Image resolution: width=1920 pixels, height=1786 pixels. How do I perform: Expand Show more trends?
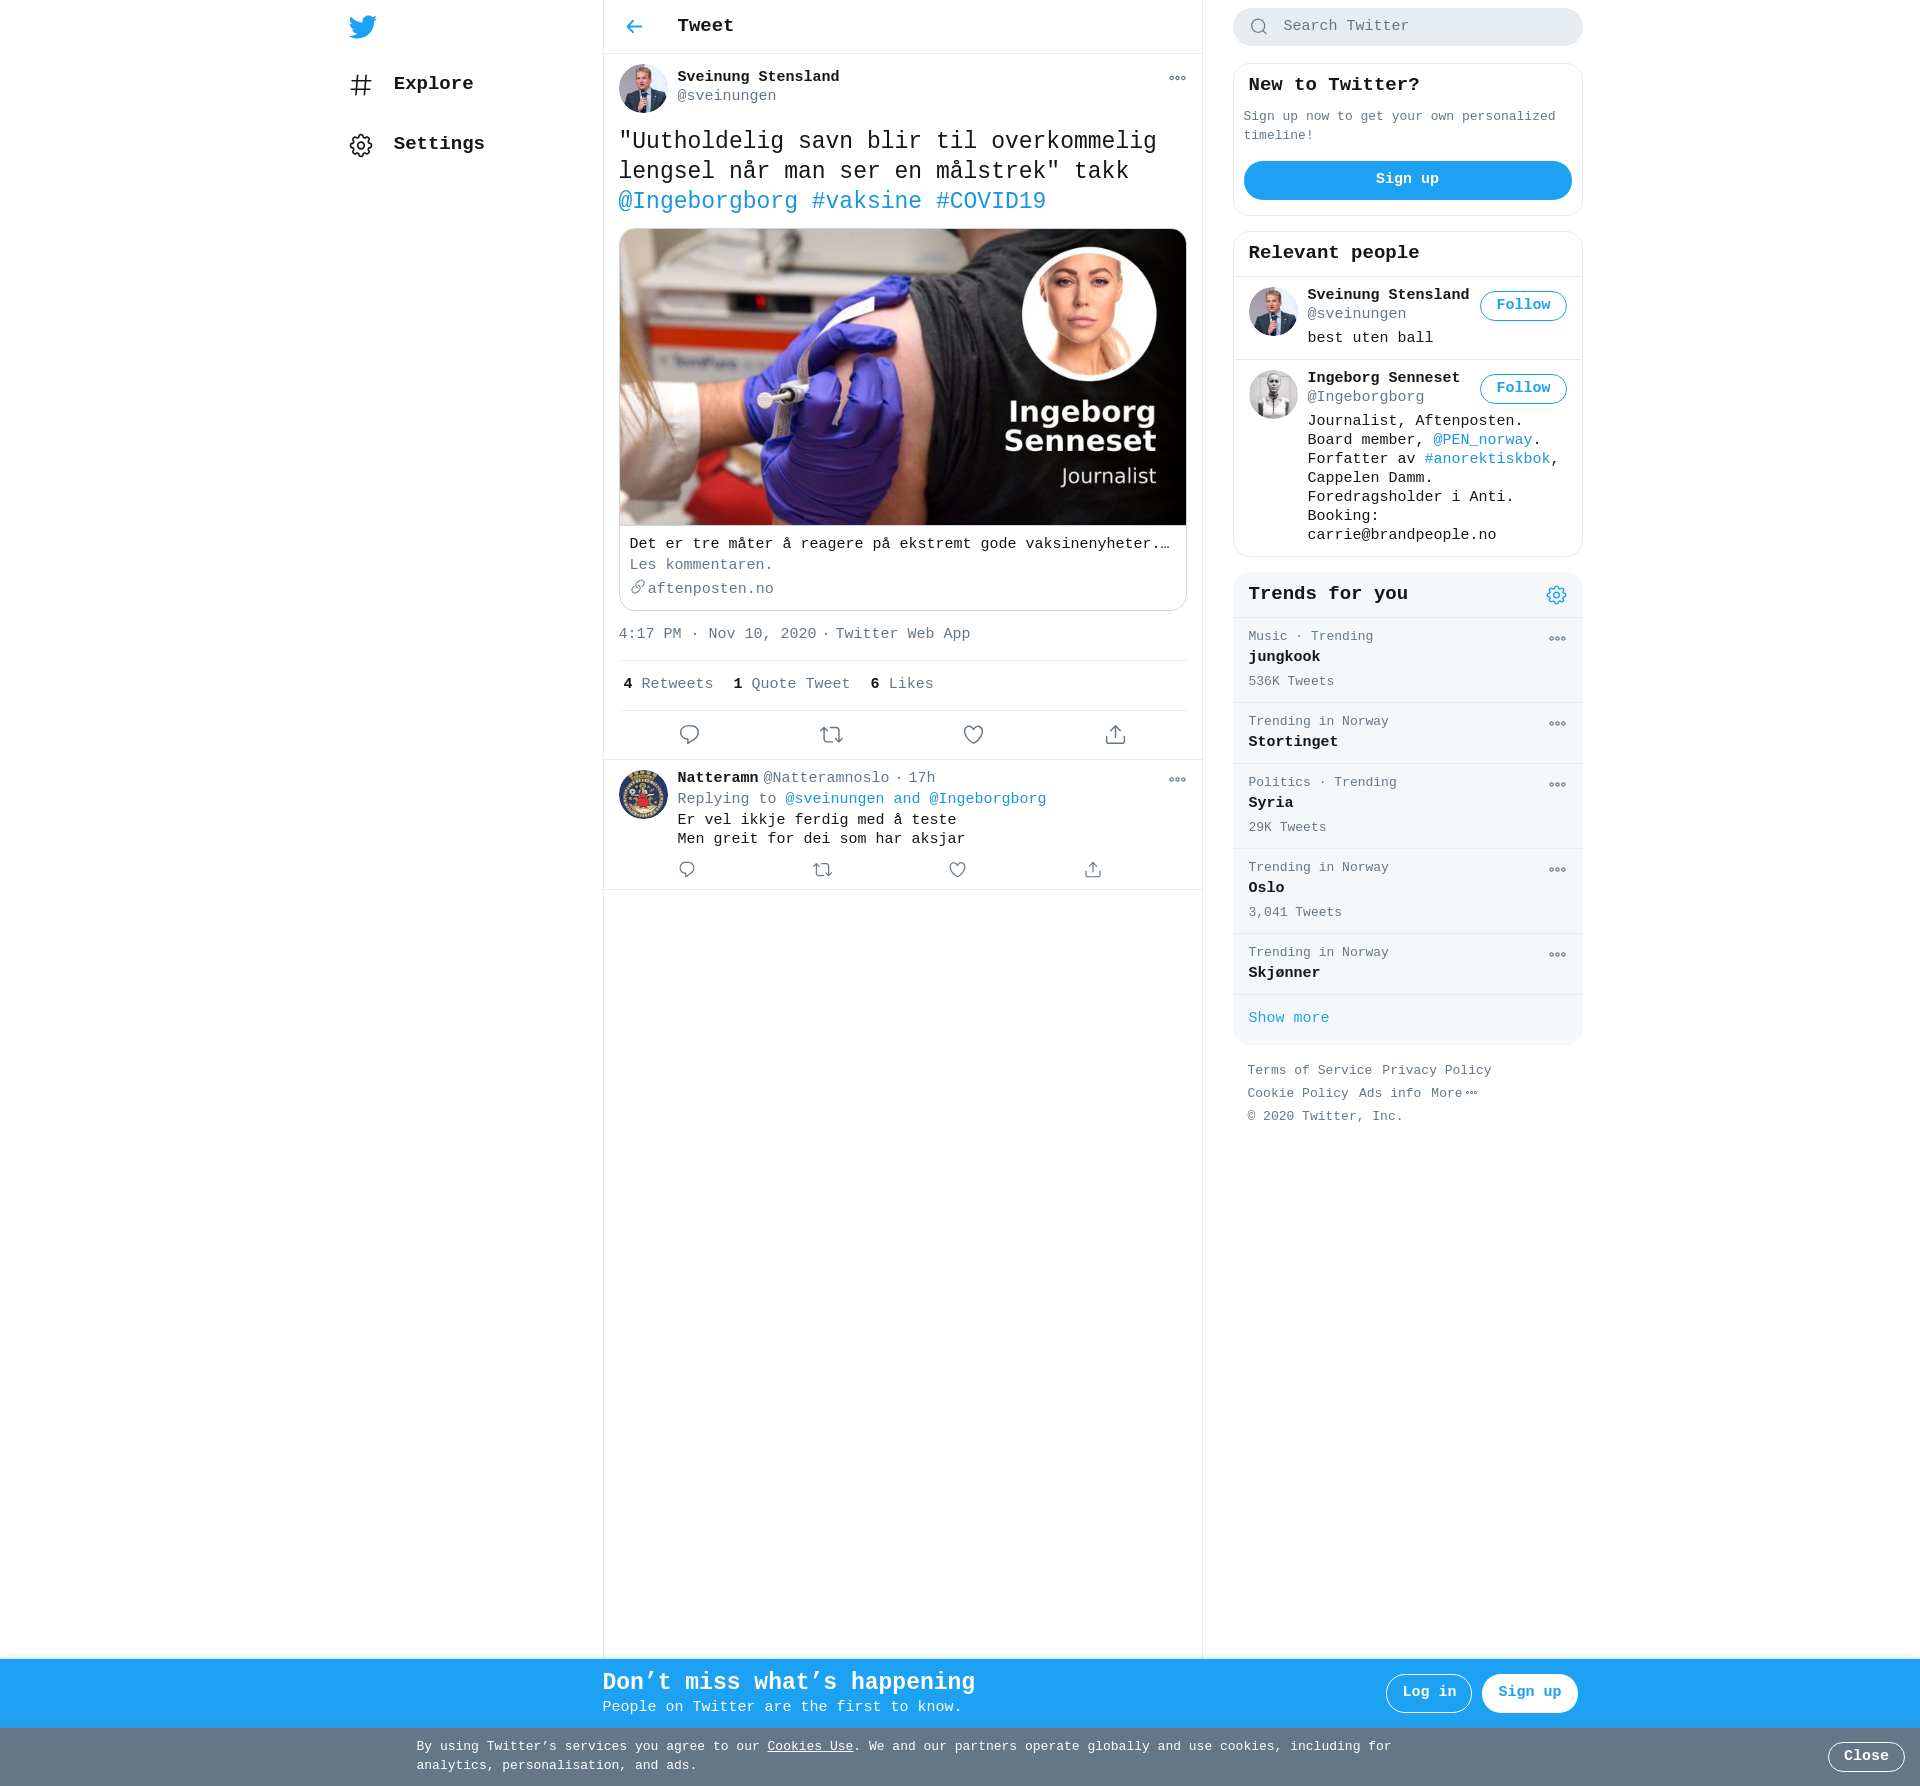(x=1288, y=1018)
